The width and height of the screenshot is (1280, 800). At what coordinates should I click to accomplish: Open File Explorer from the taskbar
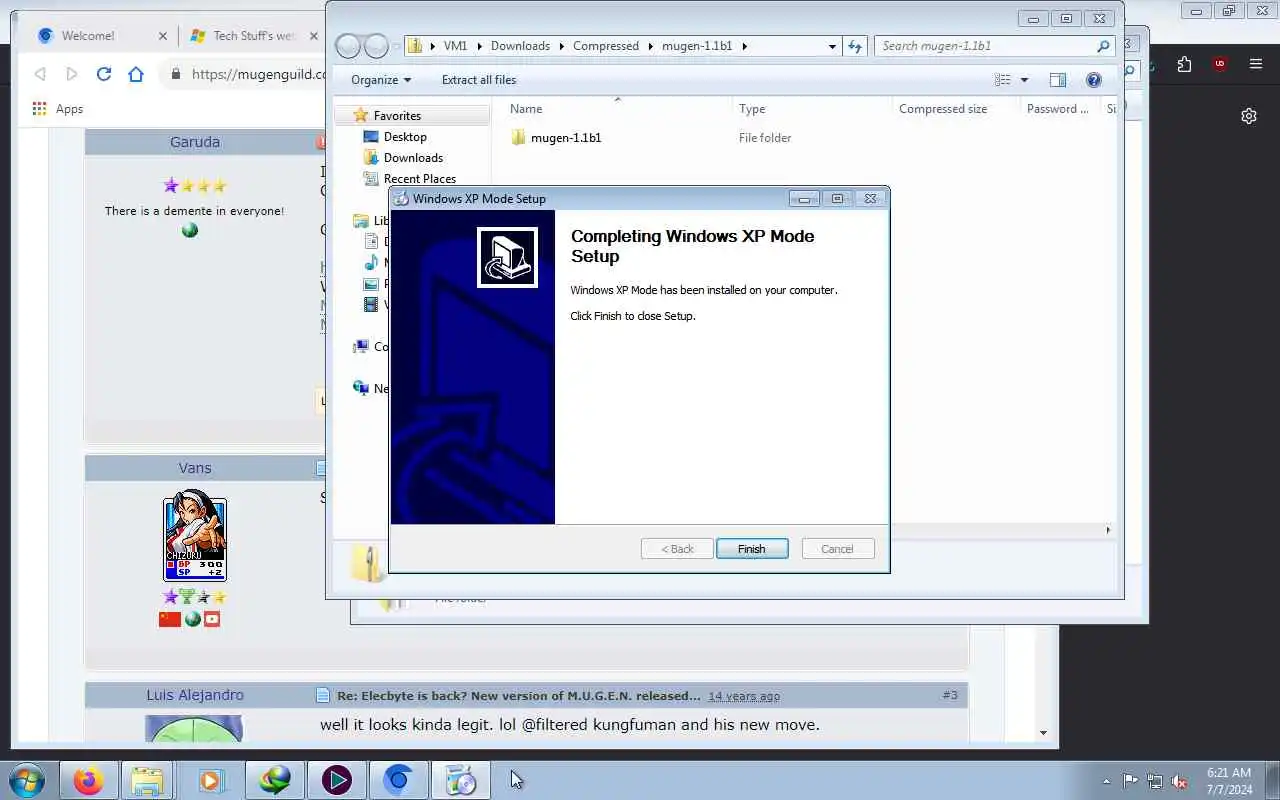[x=147, y=780]
